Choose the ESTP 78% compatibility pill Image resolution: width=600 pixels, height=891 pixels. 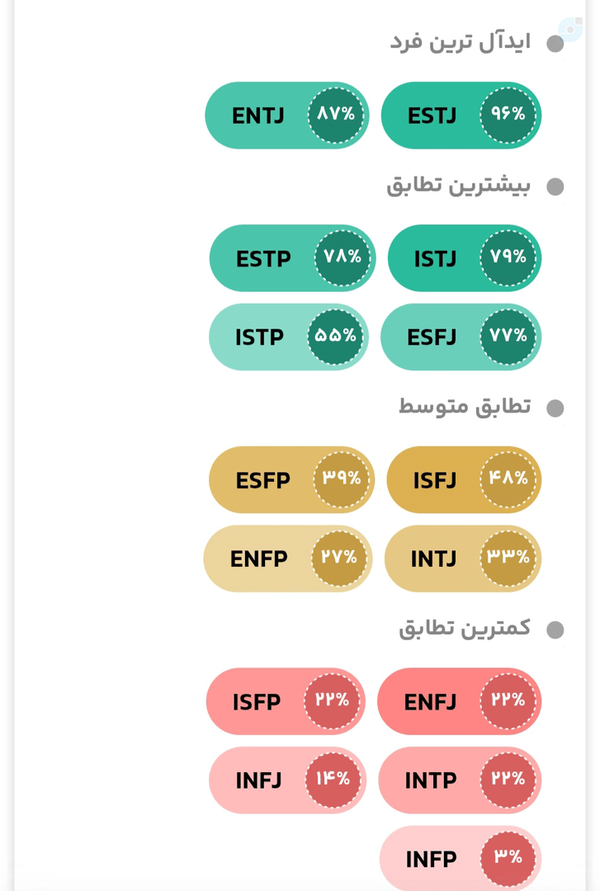tap(292, 259)
